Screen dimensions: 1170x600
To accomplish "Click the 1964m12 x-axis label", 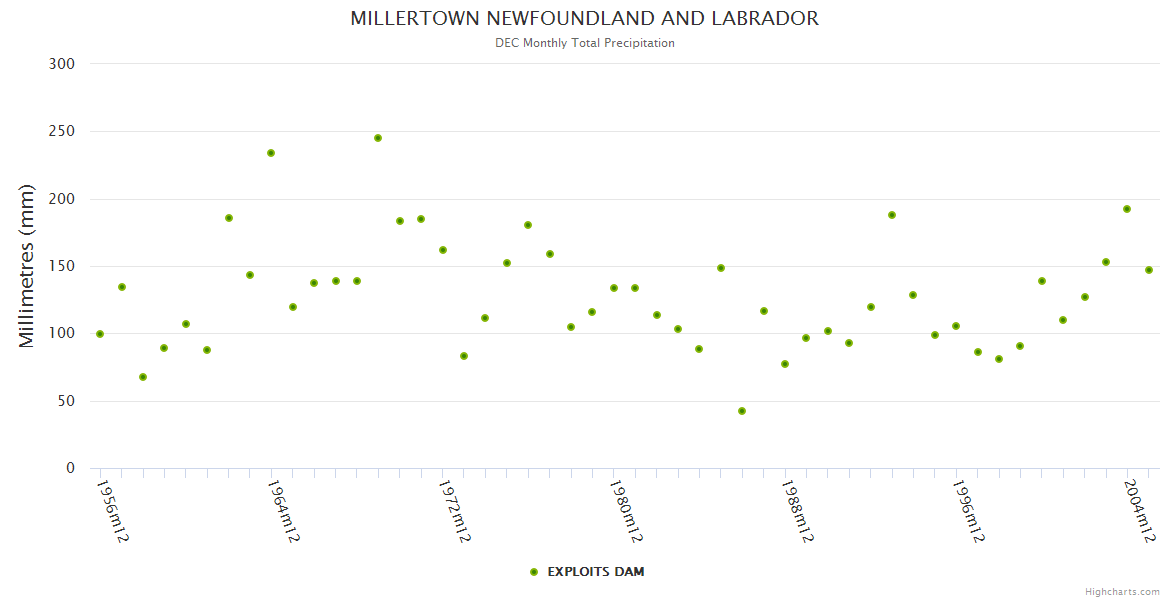I will (x=281, y=510).
